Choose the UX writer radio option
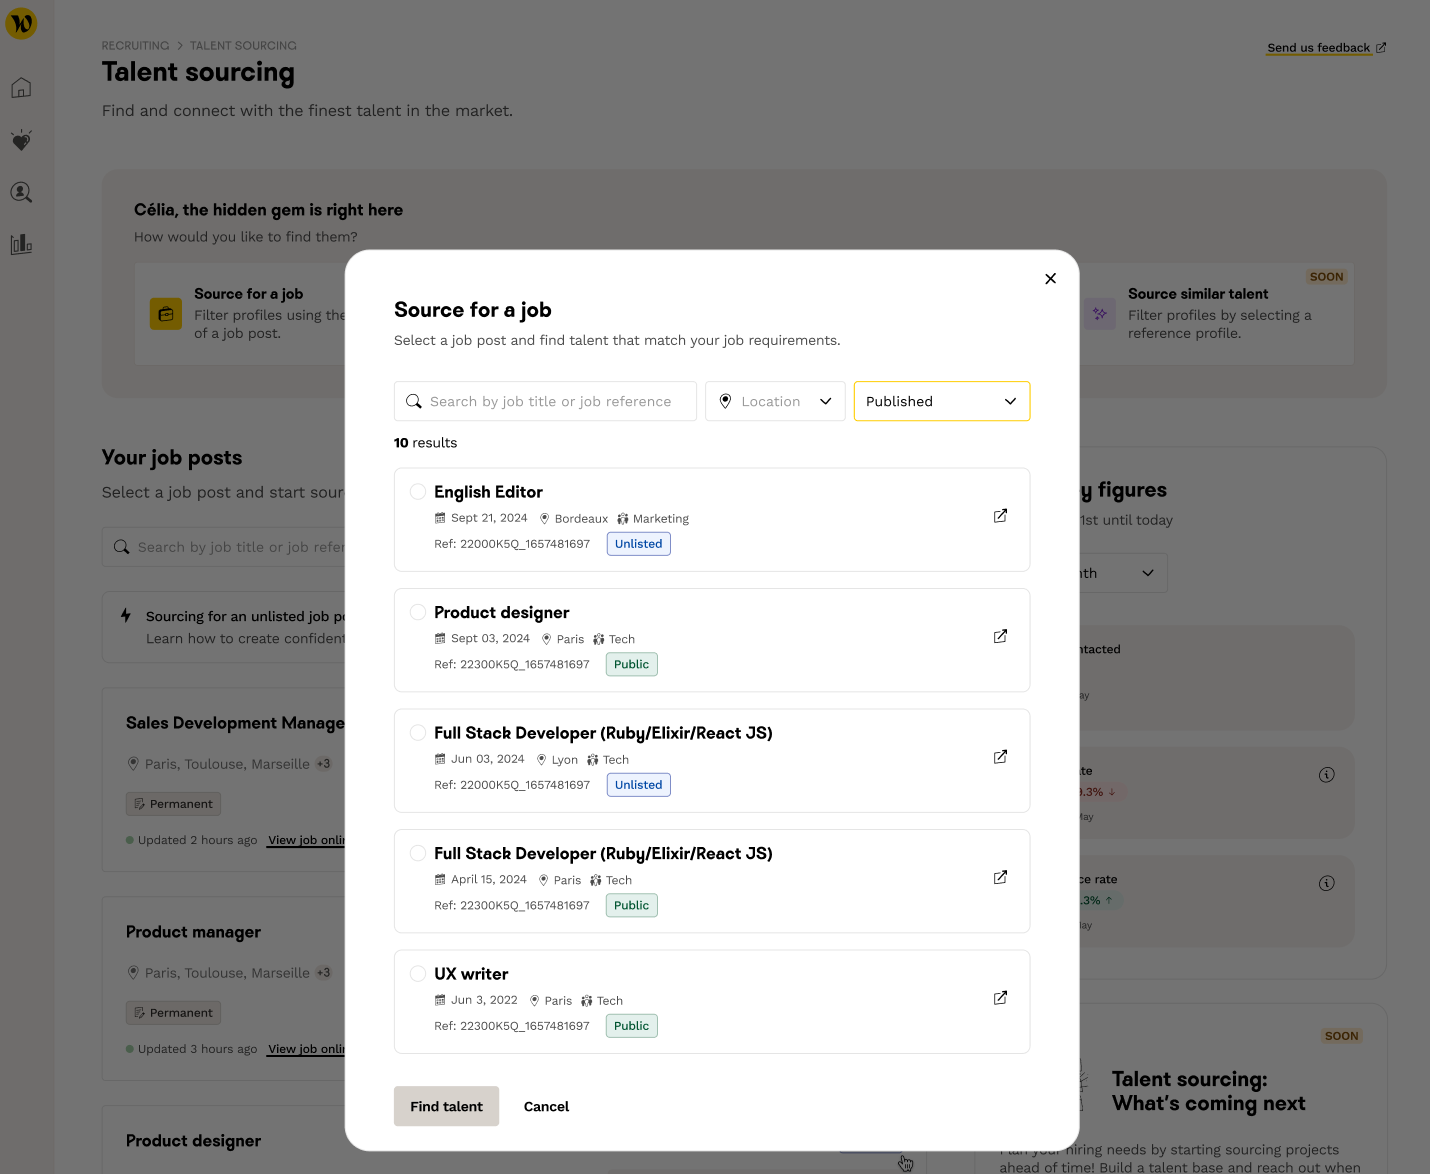Viewport: 1430px width, 1174px height. pyautogui.click(x=418, y=974)
